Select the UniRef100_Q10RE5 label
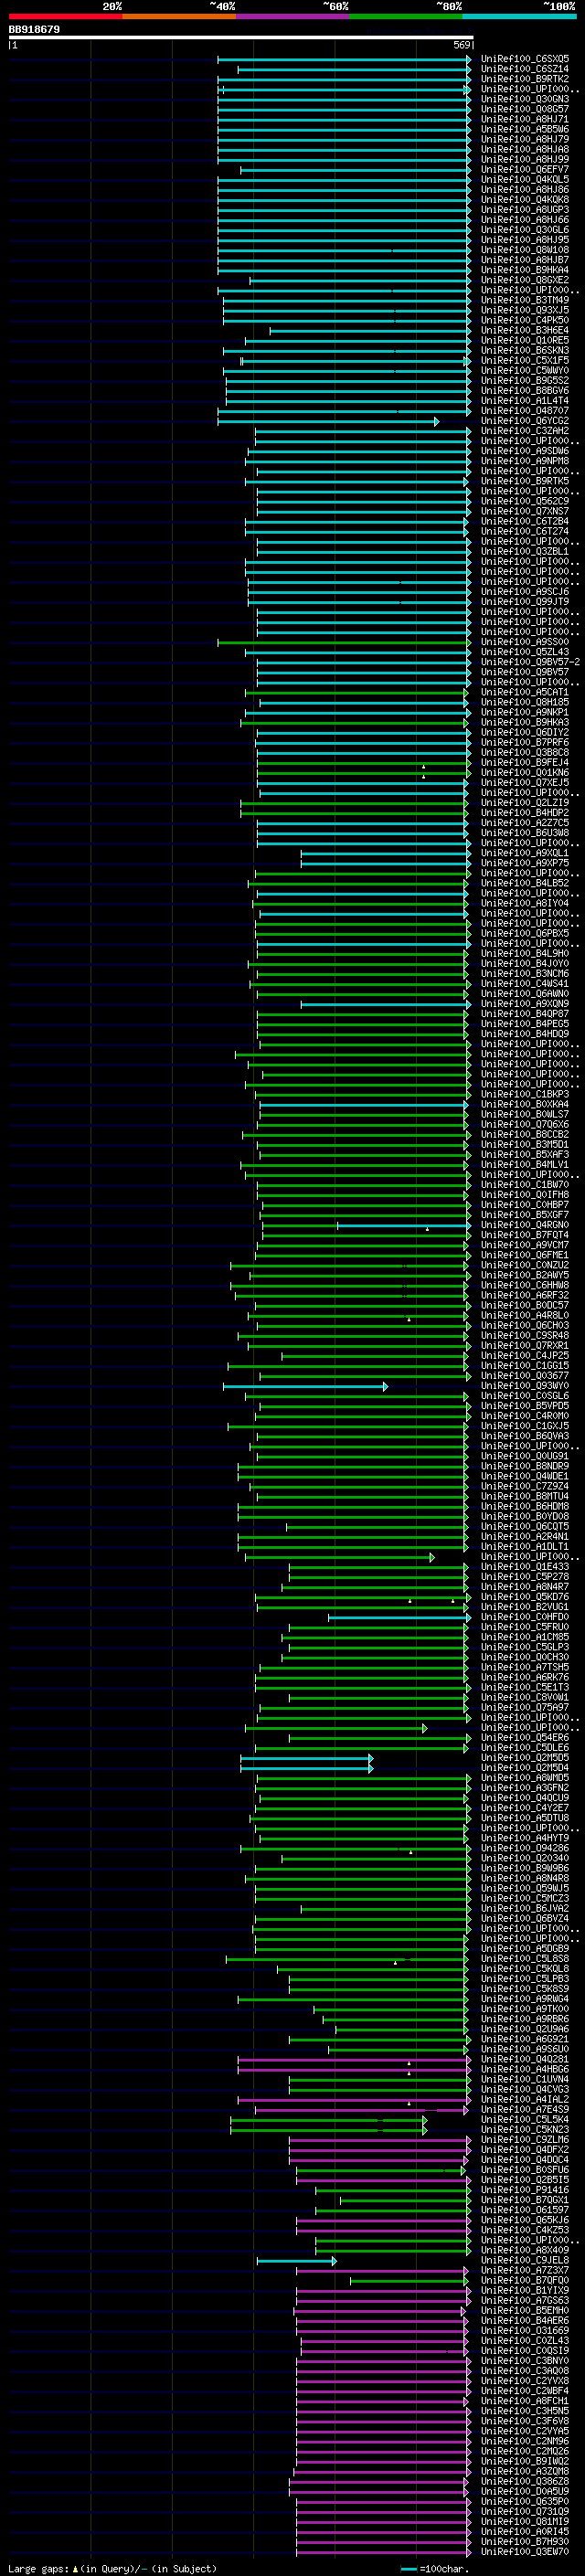The width and height of the screenshot is (585, 2576). (525, 340)
